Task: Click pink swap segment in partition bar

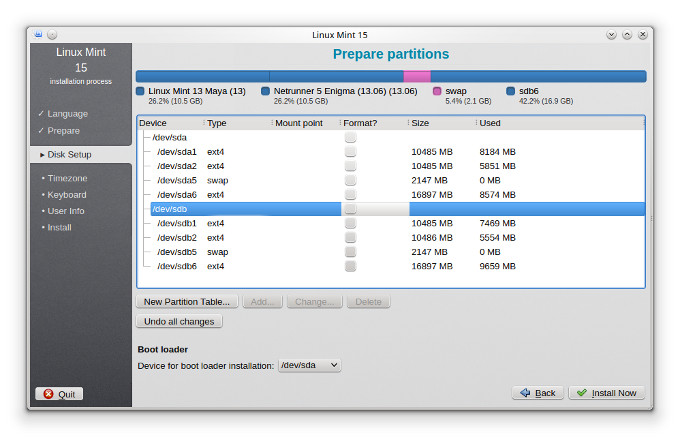Action: tap(417, 76)
